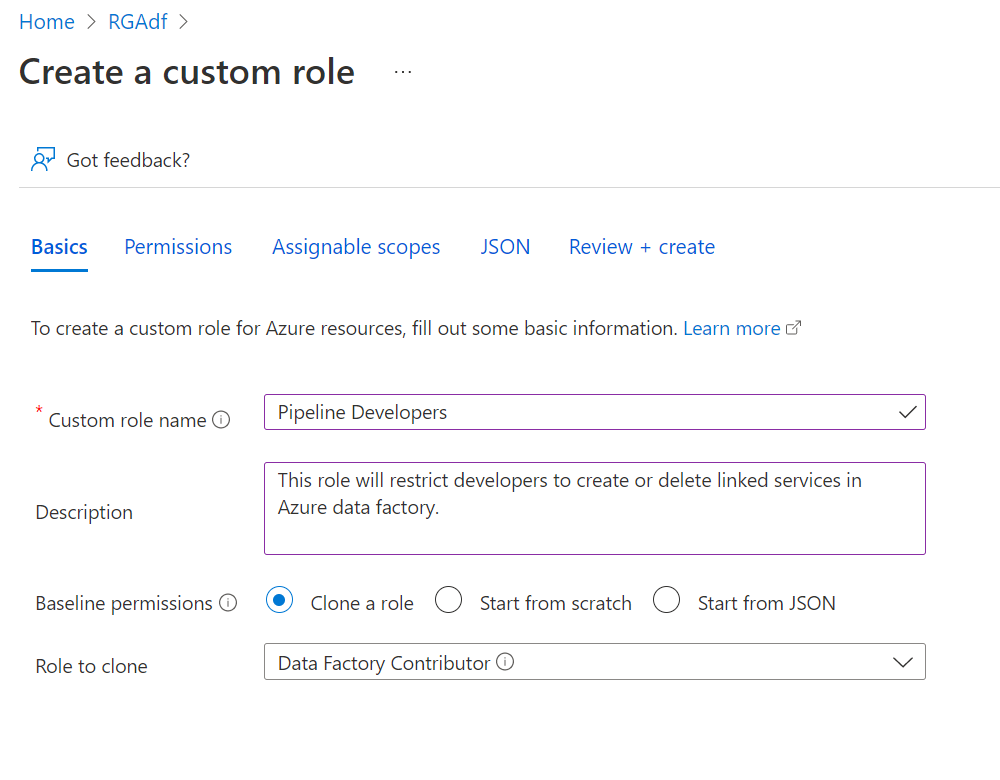Choose the Start from scratch option
Screen dimensions: 1000x780
(x=449, y=601)
